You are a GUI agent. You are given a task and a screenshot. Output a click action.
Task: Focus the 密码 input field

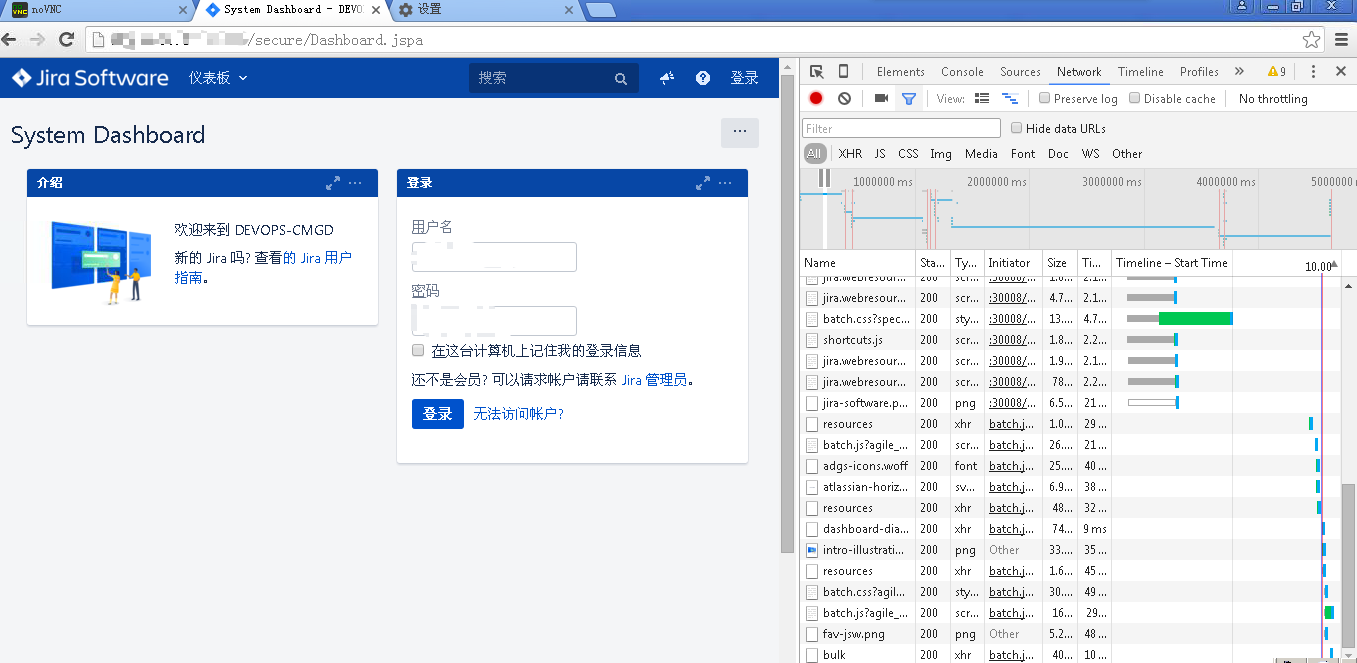pos(494,321)
